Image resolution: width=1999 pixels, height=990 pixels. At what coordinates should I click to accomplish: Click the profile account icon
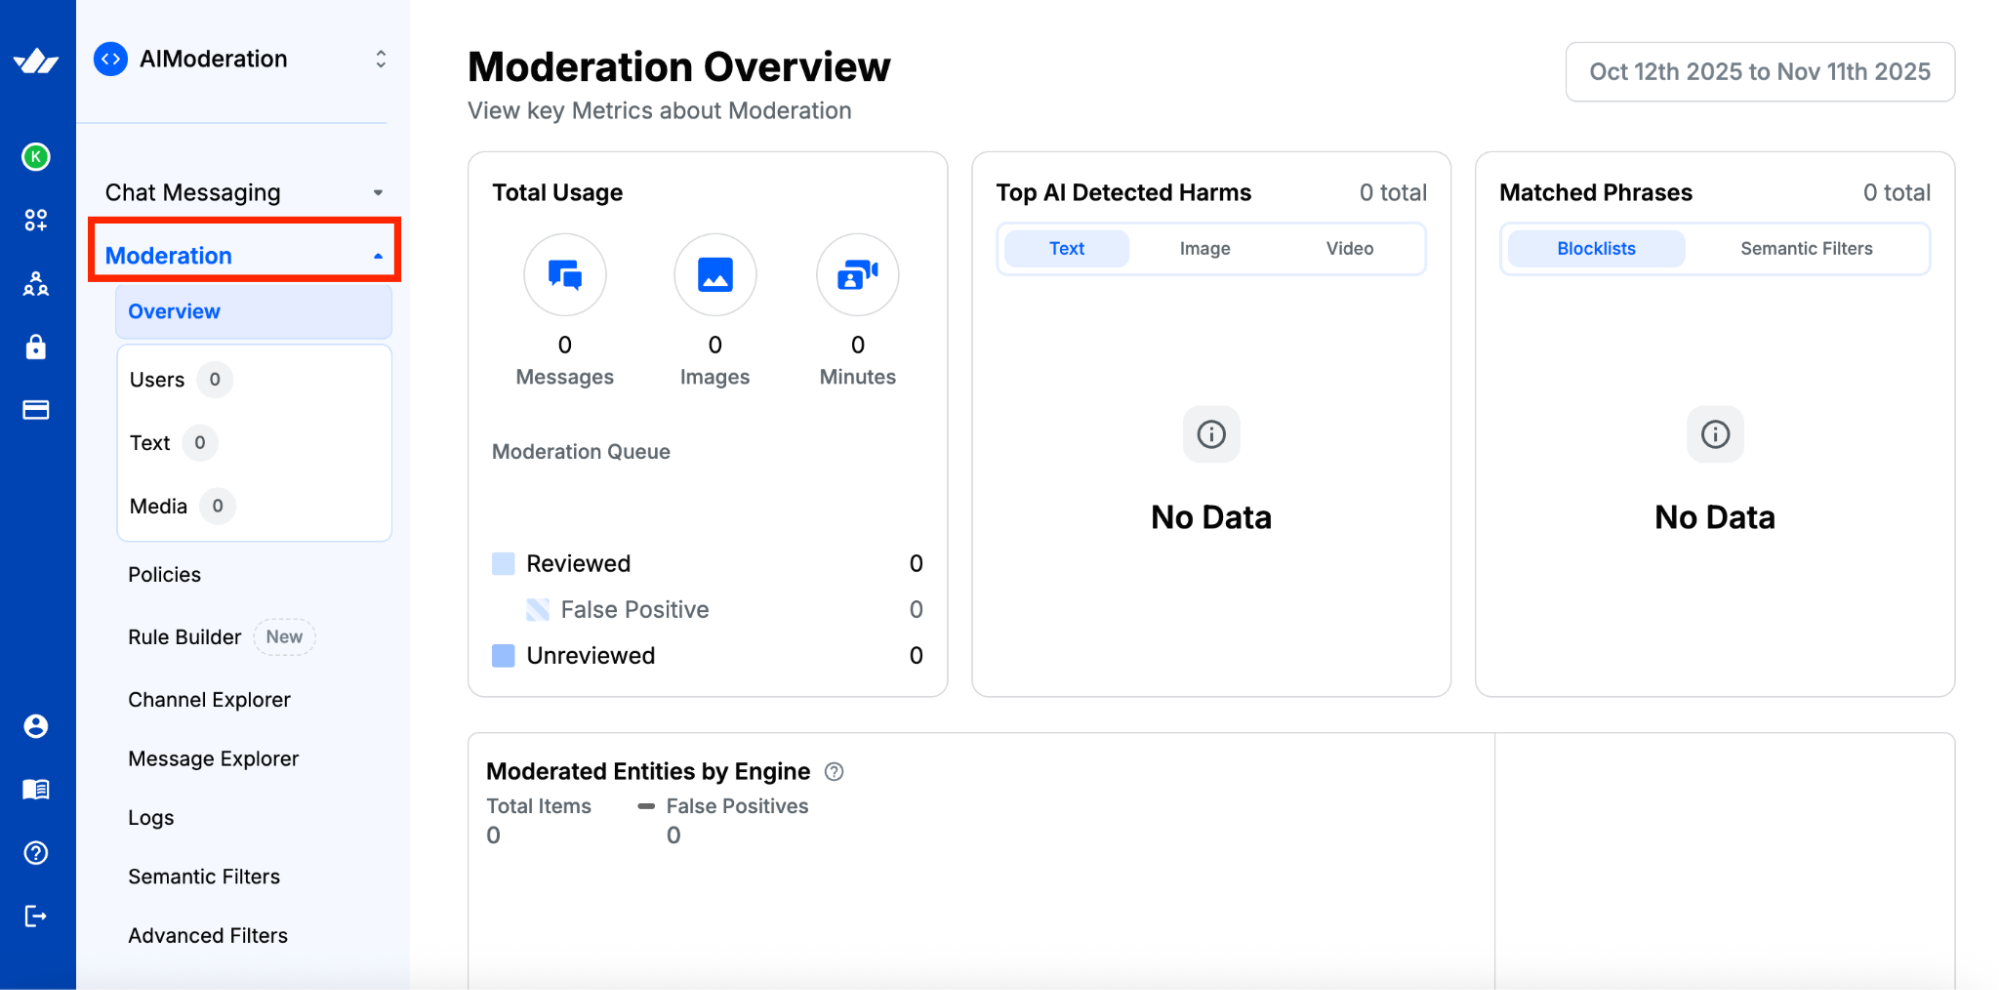click(x=36, y=726)
